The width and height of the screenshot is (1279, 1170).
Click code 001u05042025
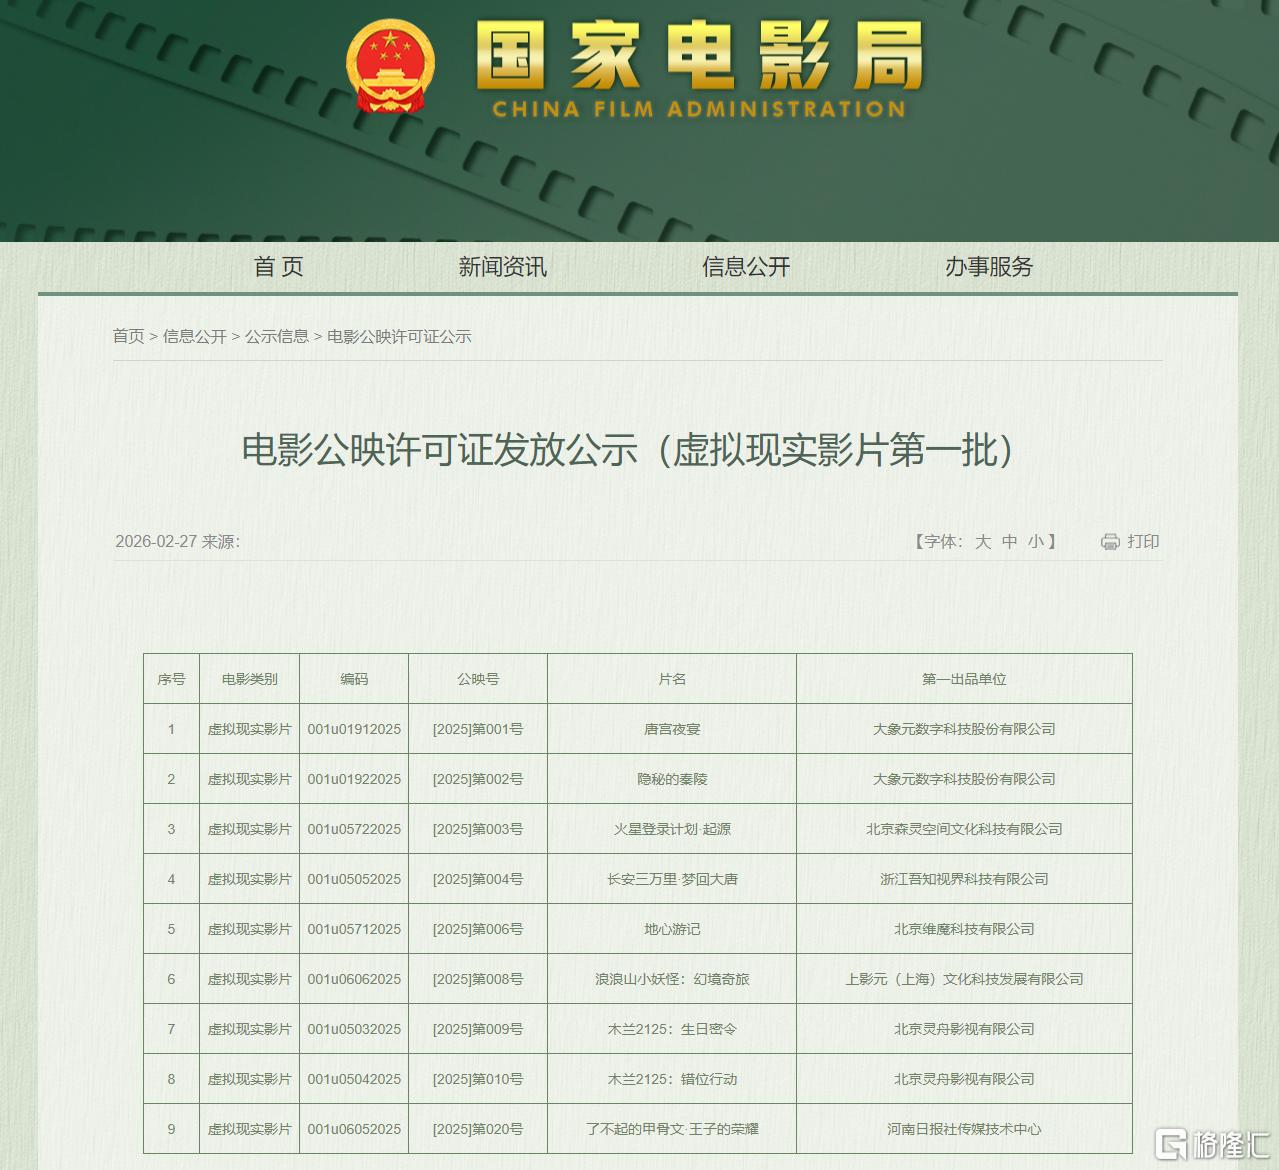354,1079
